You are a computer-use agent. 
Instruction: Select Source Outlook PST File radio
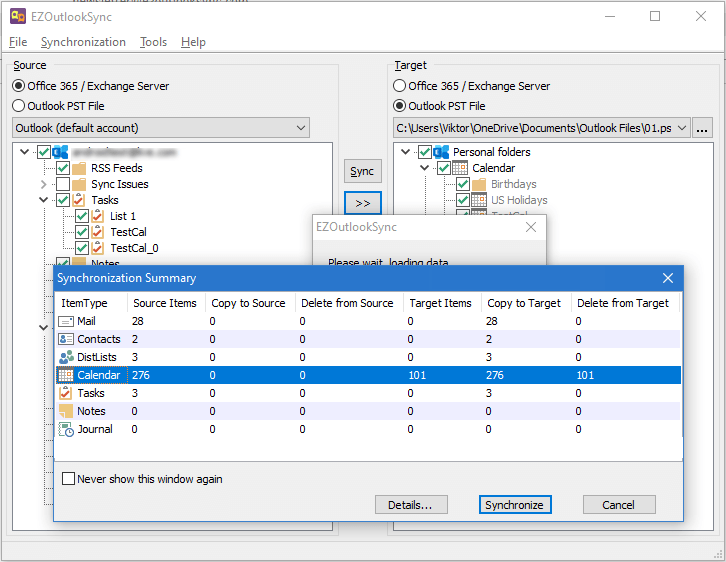click(19, 106)
